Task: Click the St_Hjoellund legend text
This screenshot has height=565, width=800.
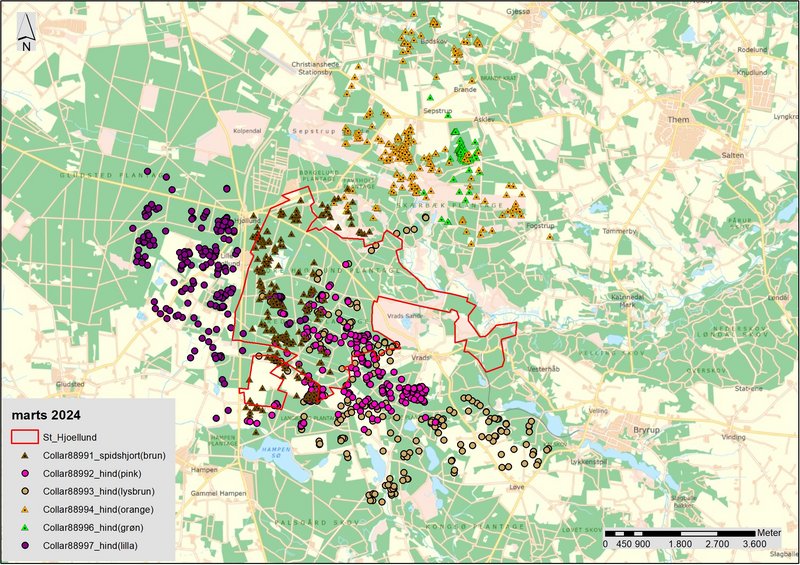Action: 74,437
